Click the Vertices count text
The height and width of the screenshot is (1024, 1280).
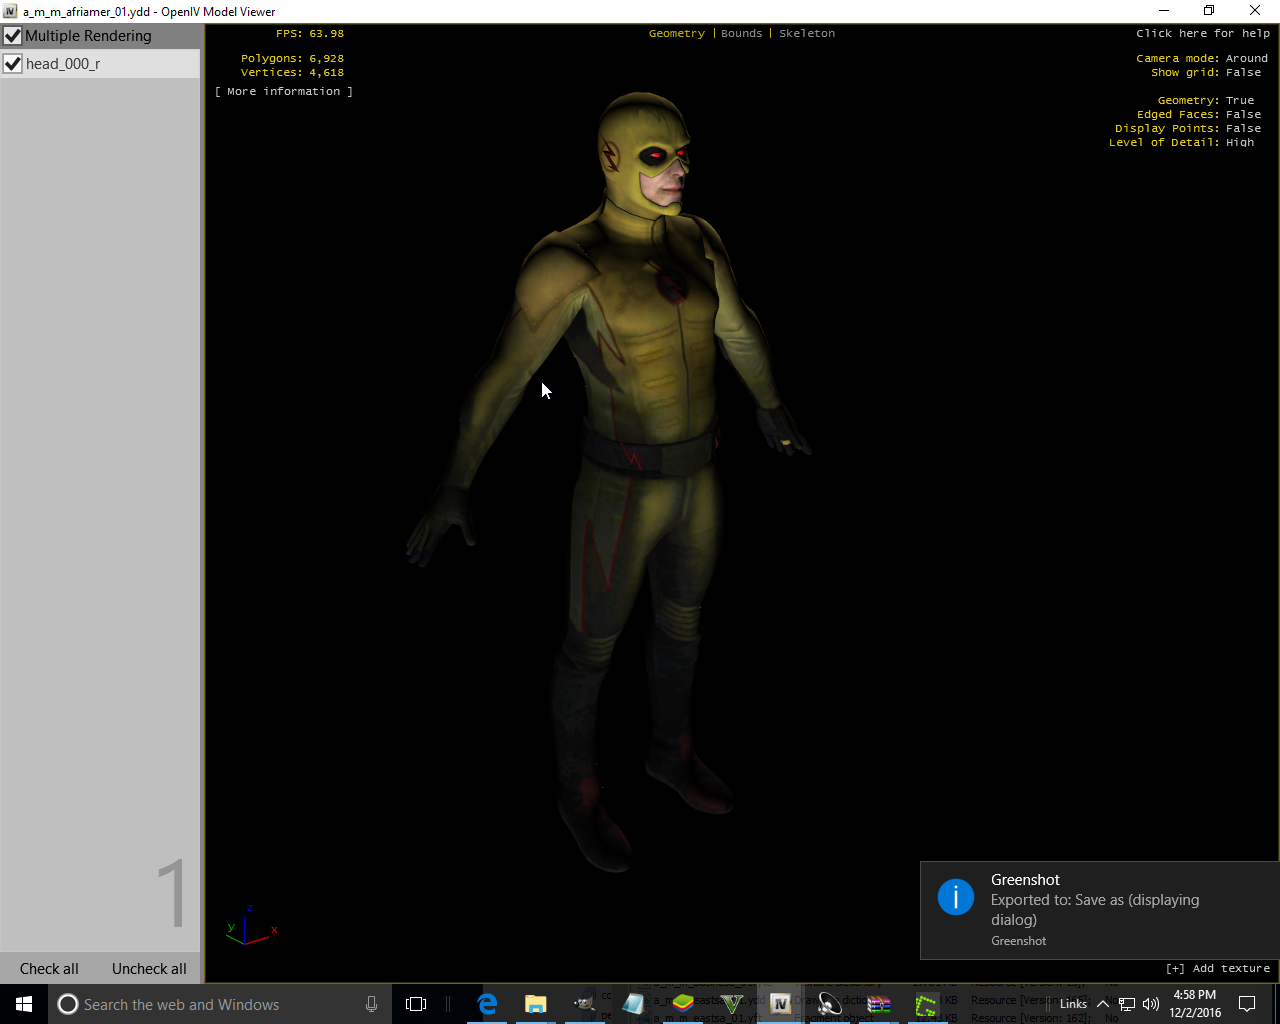(292, 72)
